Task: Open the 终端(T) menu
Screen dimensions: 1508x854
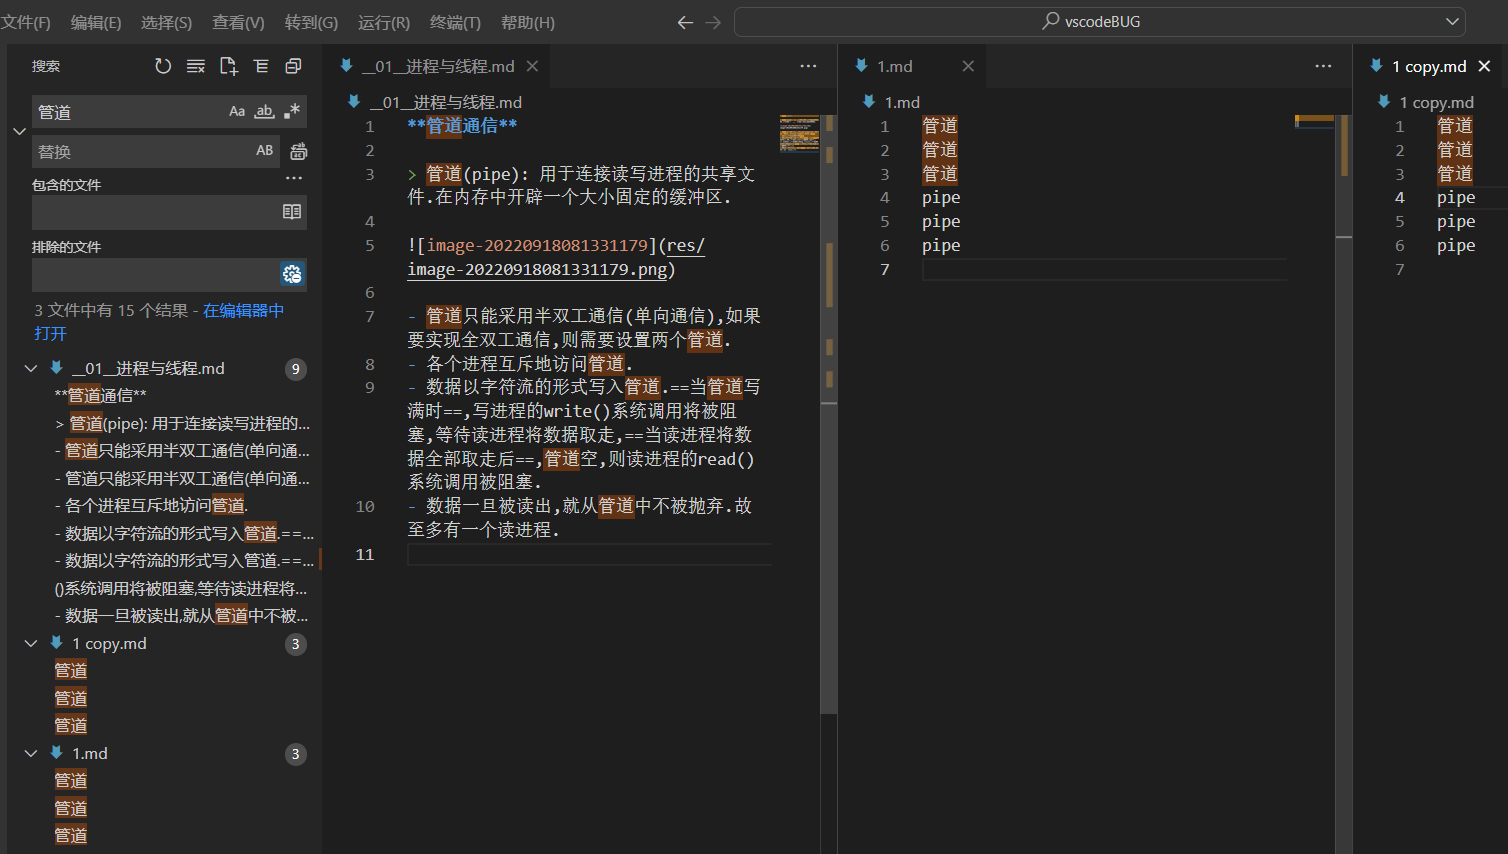Action: [x=455, y=22]
